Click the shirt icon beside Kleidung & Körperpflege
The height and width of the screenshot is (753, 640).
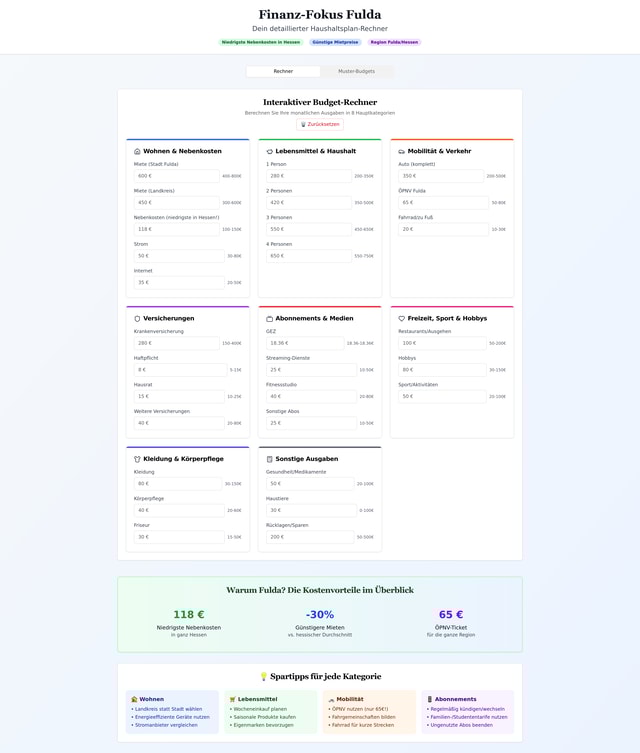[137, 459]
